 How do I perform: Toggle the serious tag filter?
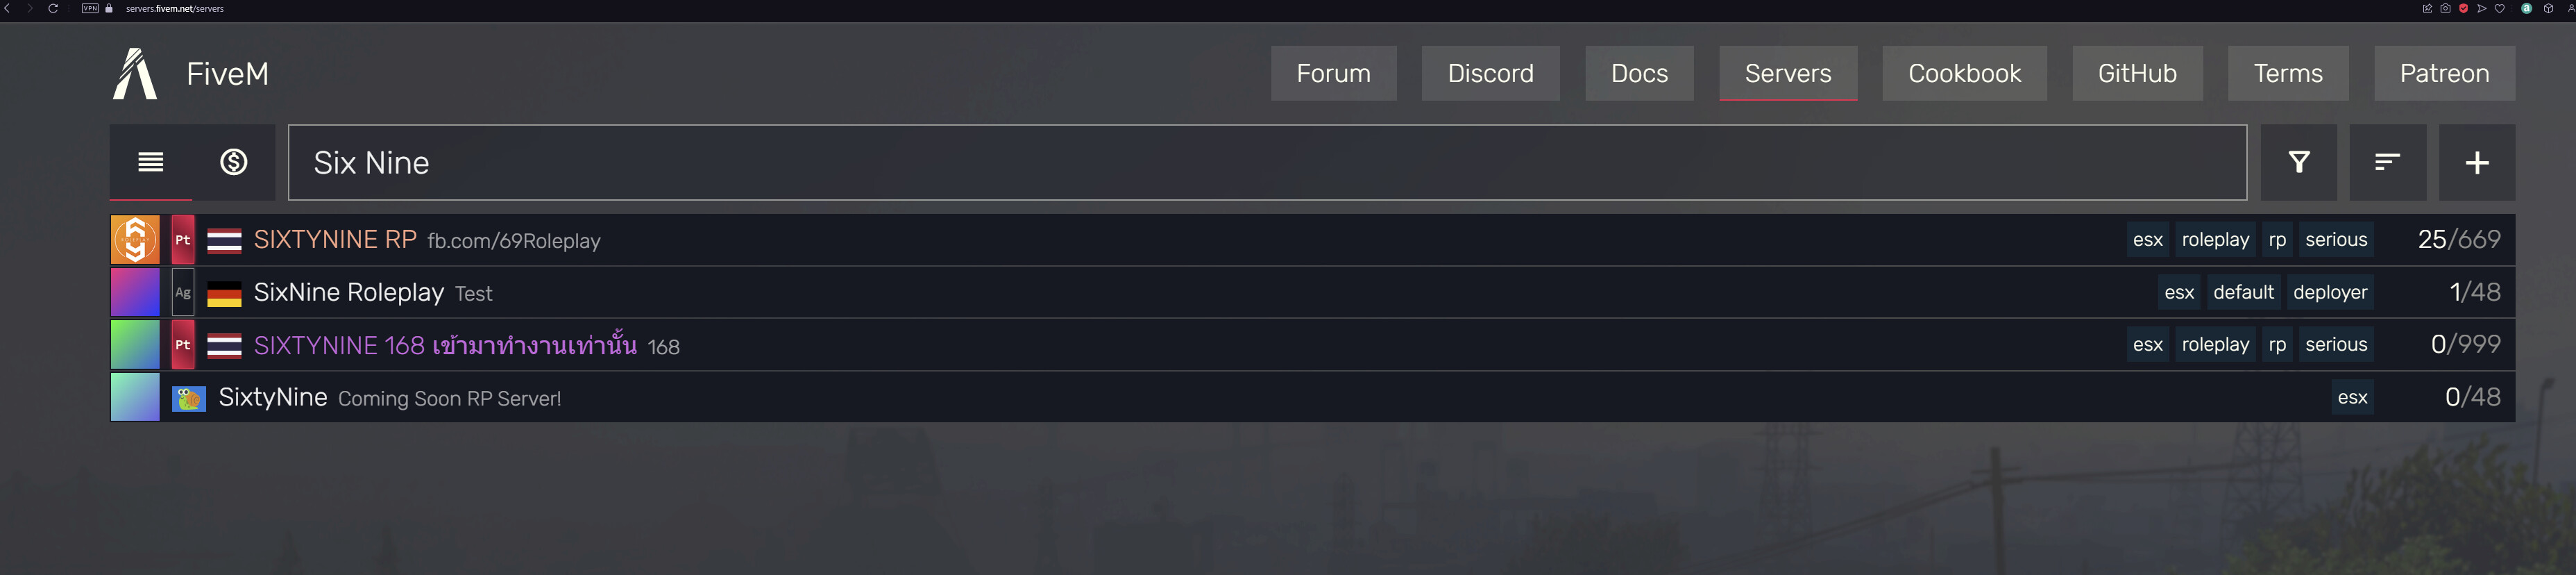[x=2336, y=239]
